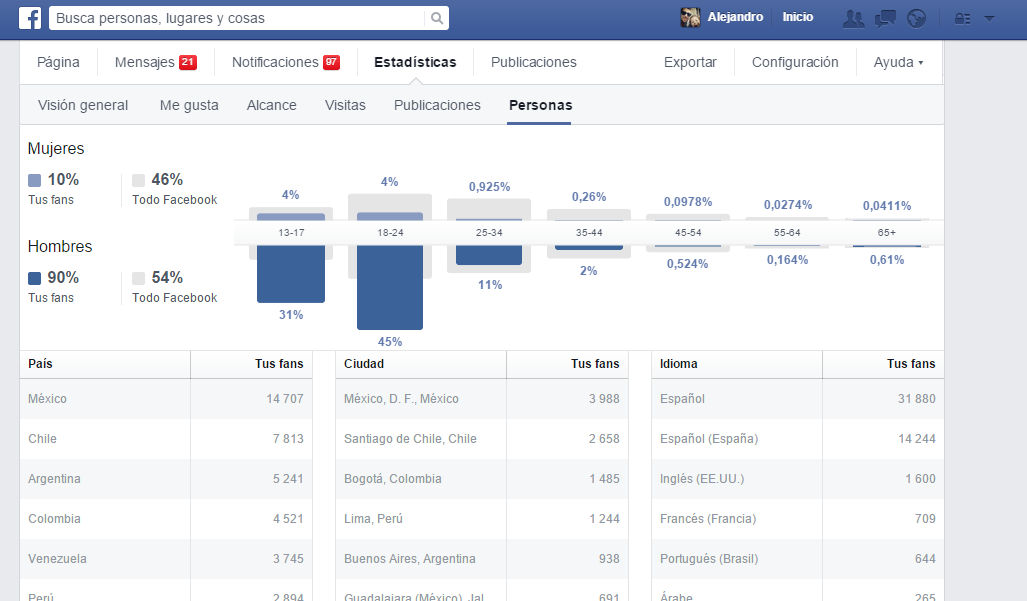The image size is (1027, 601).
Task: Open Configuración
Action: 795,62
